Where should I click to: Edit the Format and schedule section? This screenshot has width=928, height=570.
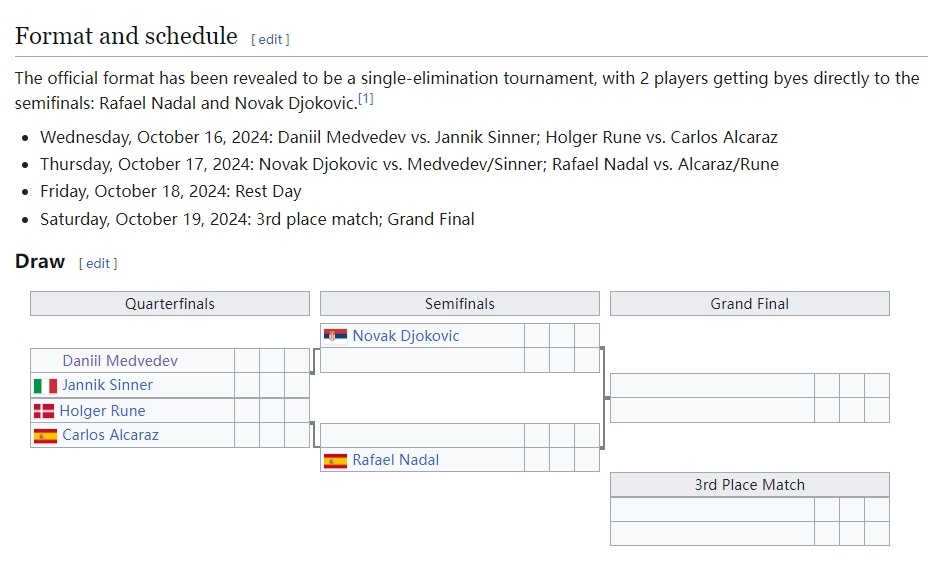point(270,40)
